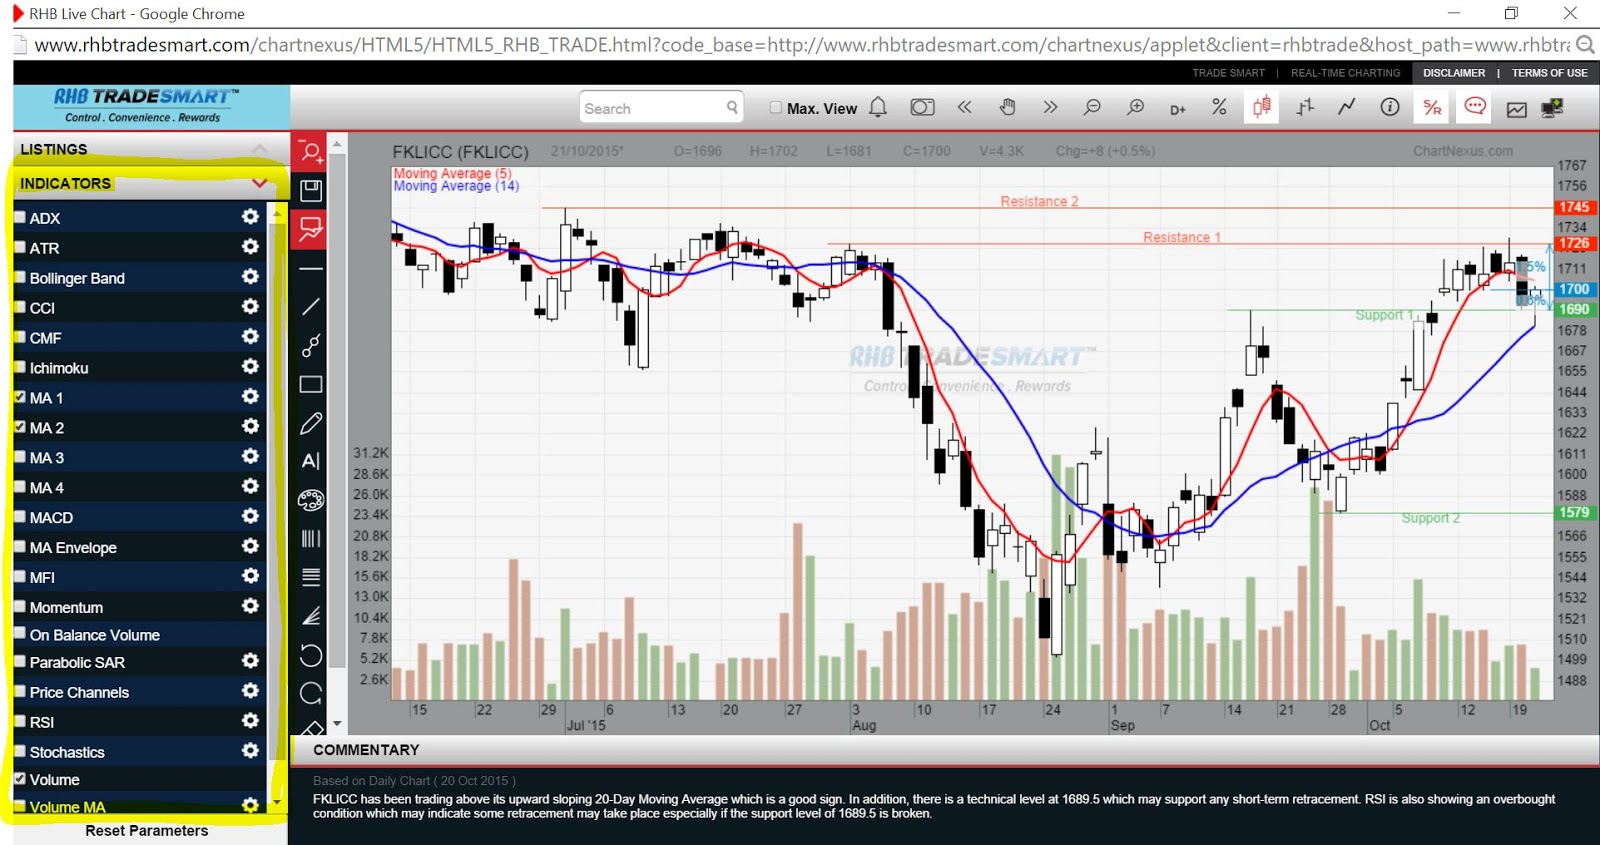Click the D+ interval icon
The height and width of the screenshot is (845, 1600).
tap(1178, 109)
